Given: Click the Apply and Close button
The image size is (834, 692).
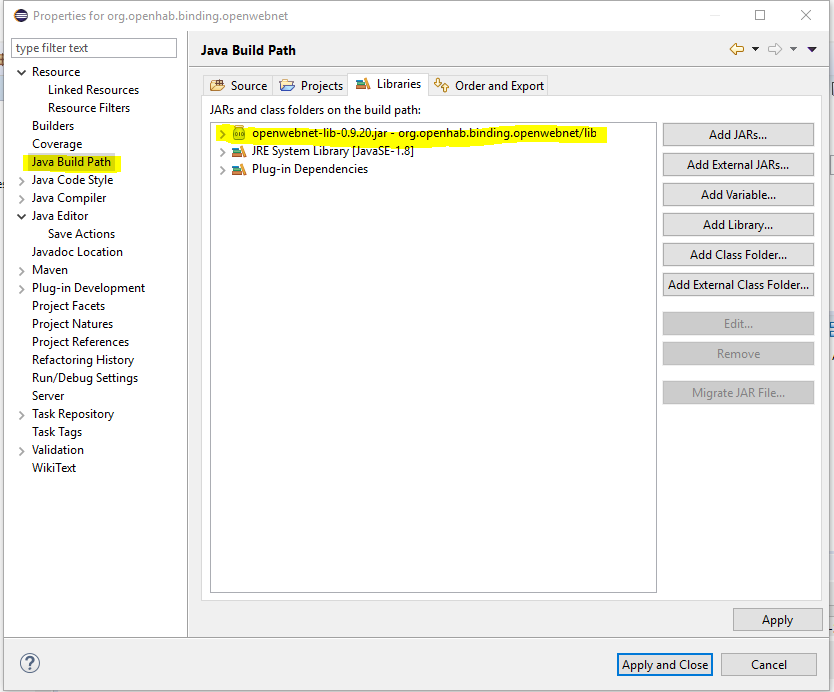Looking at the screenshot, I should coord(665,664).
